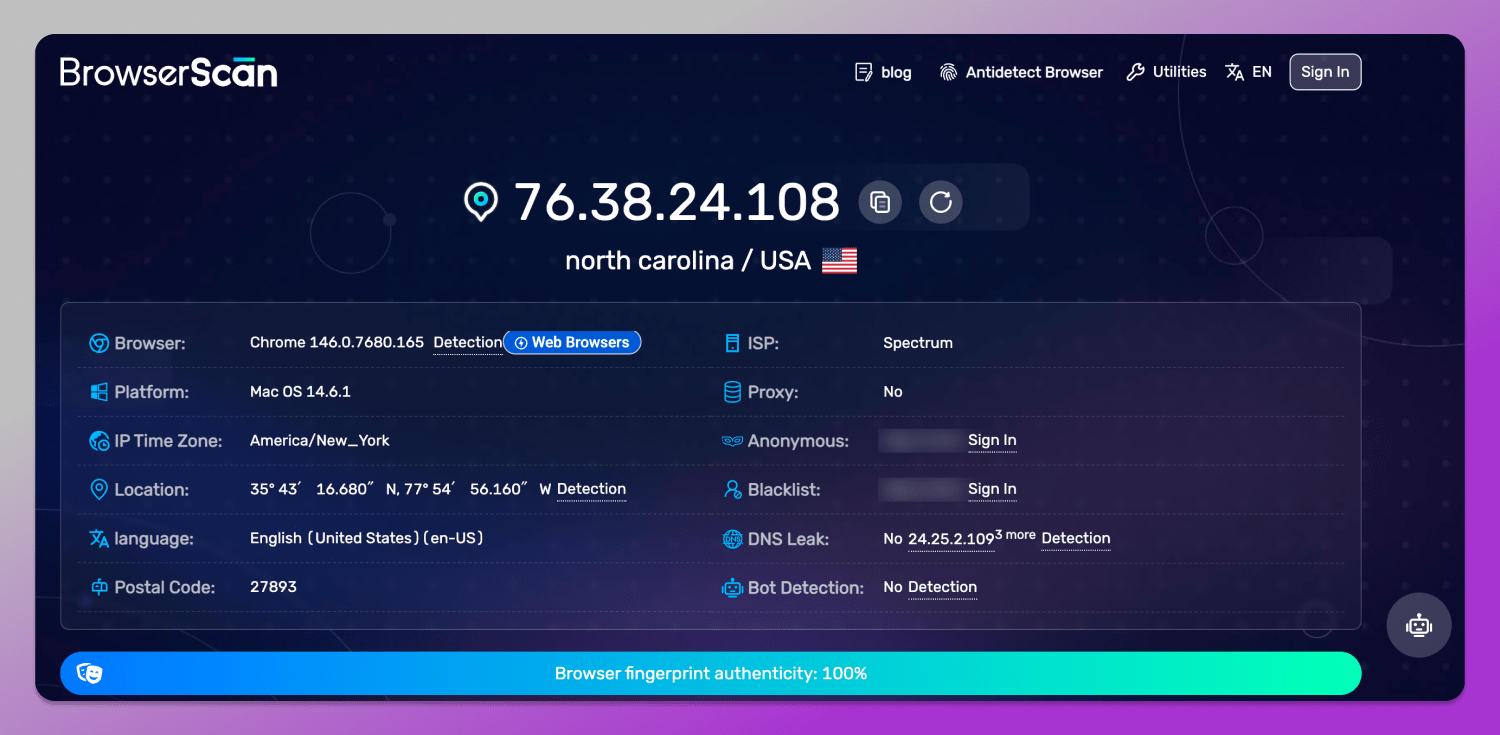The image size is (1500, 735).
Task: Copy the IP address 76.38.24.108
Action: (x=879, y=202)
